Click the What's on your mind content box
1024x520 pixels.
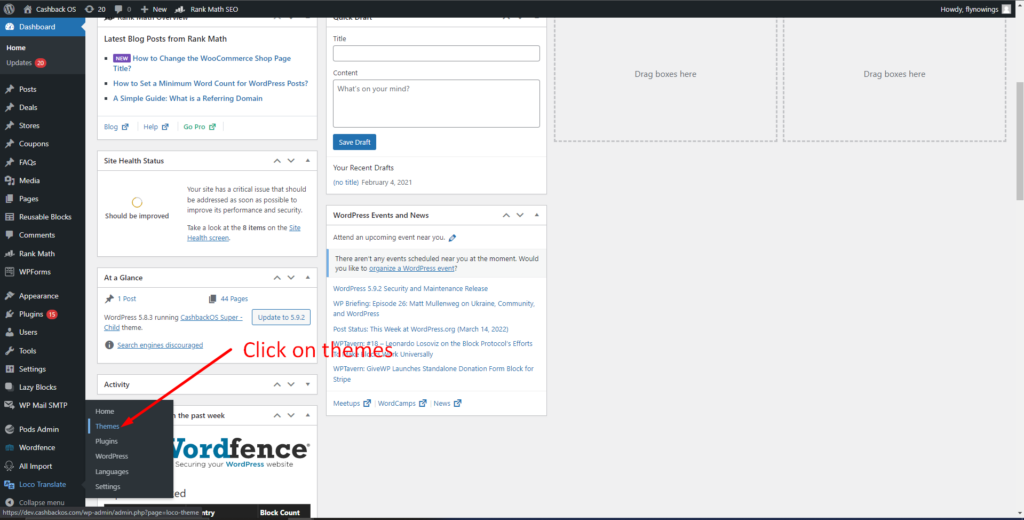(x=436, y=103)
